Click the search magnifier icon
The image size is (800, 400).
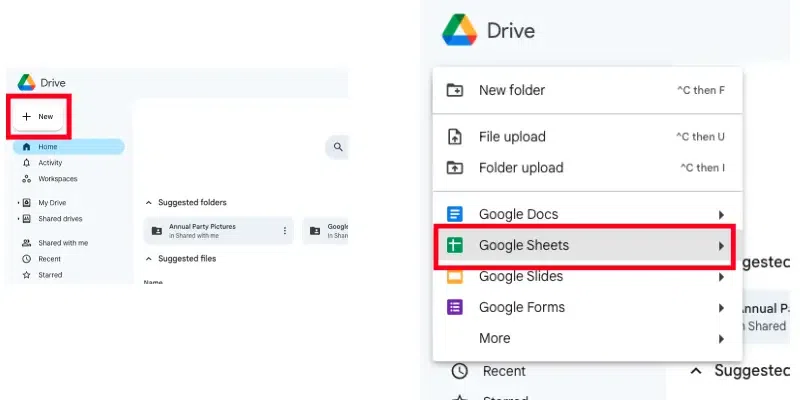click(338, 147)
